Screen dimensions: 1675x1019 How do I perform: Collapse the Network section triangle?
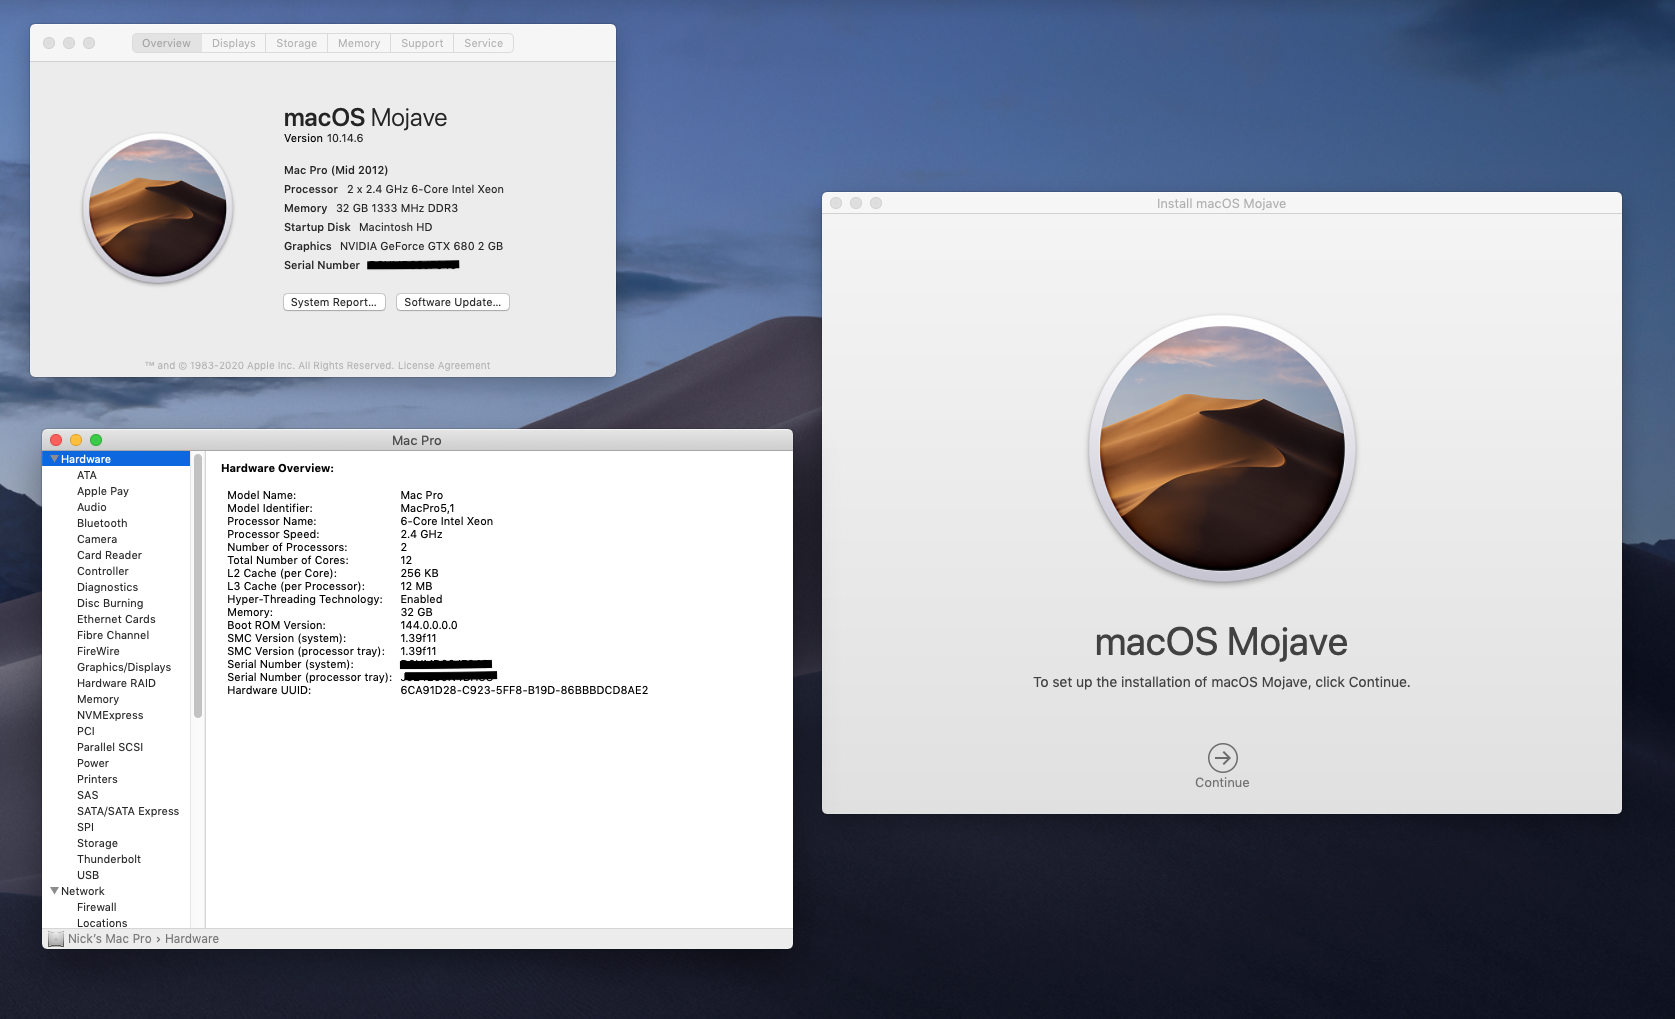pyautogui.click(x=54, y=891)
